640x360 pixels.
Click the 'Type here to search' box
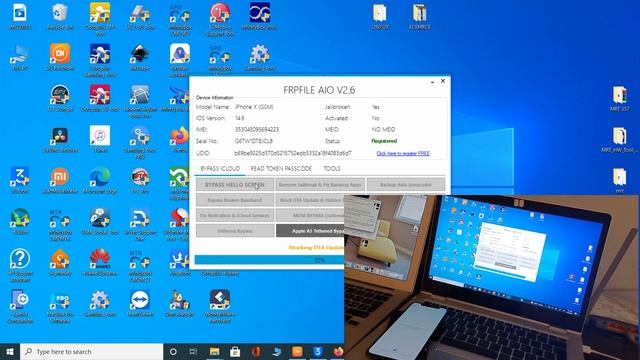click(x=91, y=351)
